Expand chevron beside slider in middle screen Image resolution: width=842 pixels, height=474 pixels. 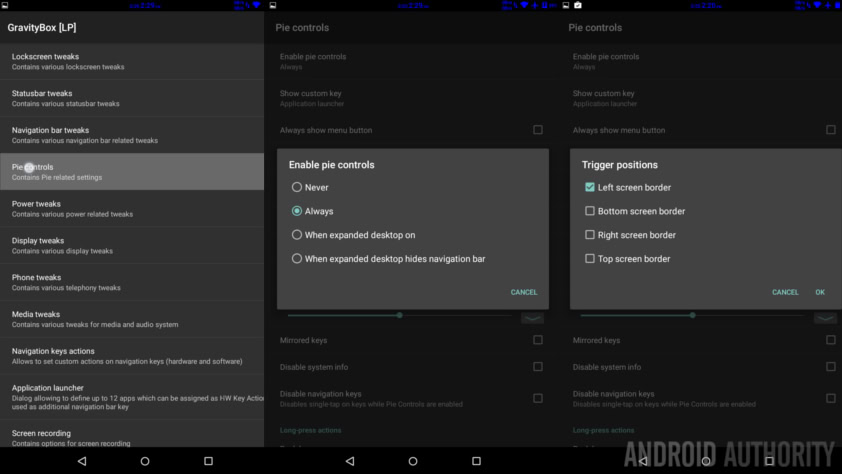point(532,318)
